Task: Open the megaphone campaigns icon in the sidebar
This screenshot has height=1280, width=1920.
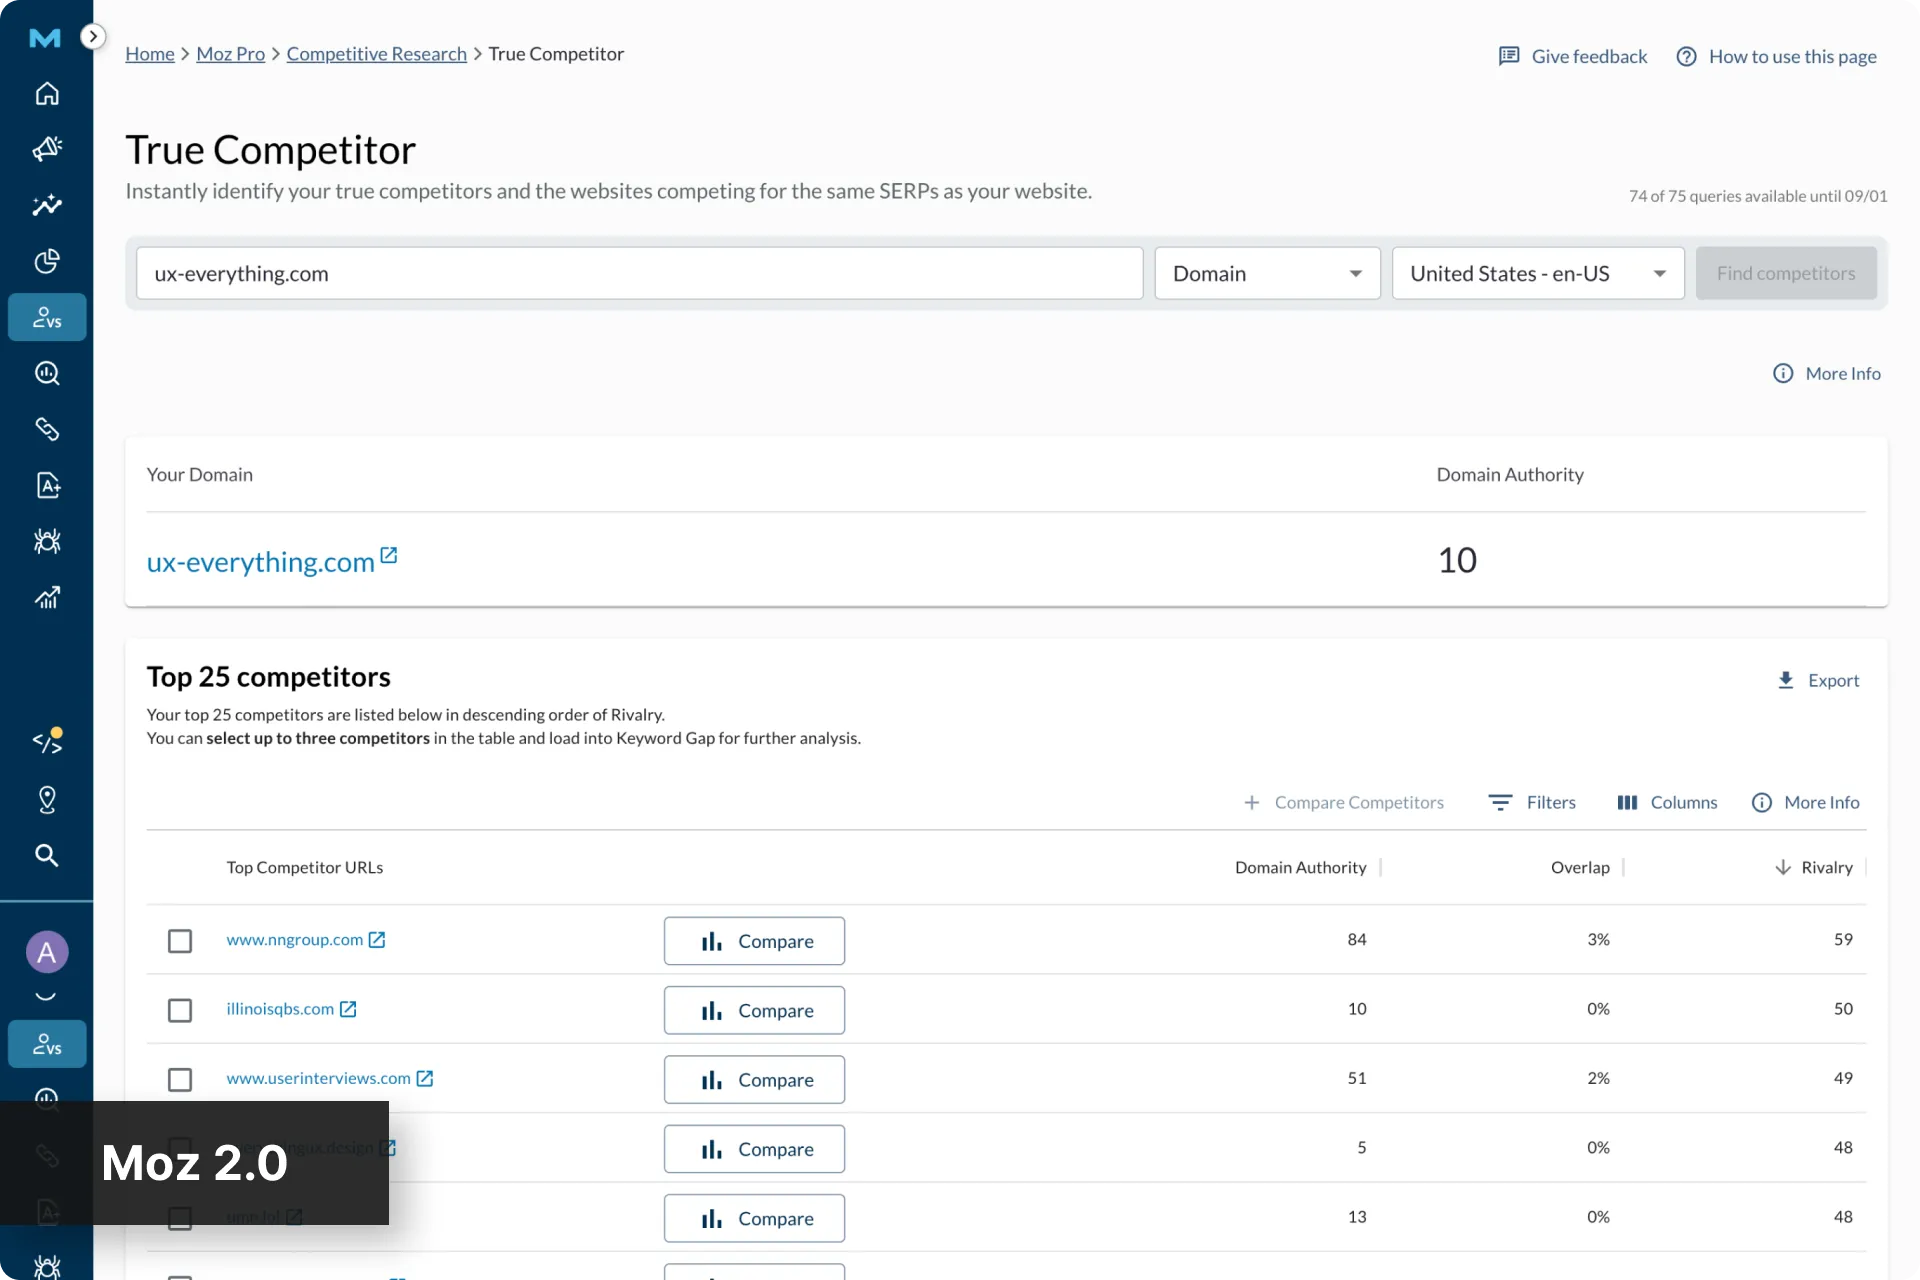Action: point(47,149)
